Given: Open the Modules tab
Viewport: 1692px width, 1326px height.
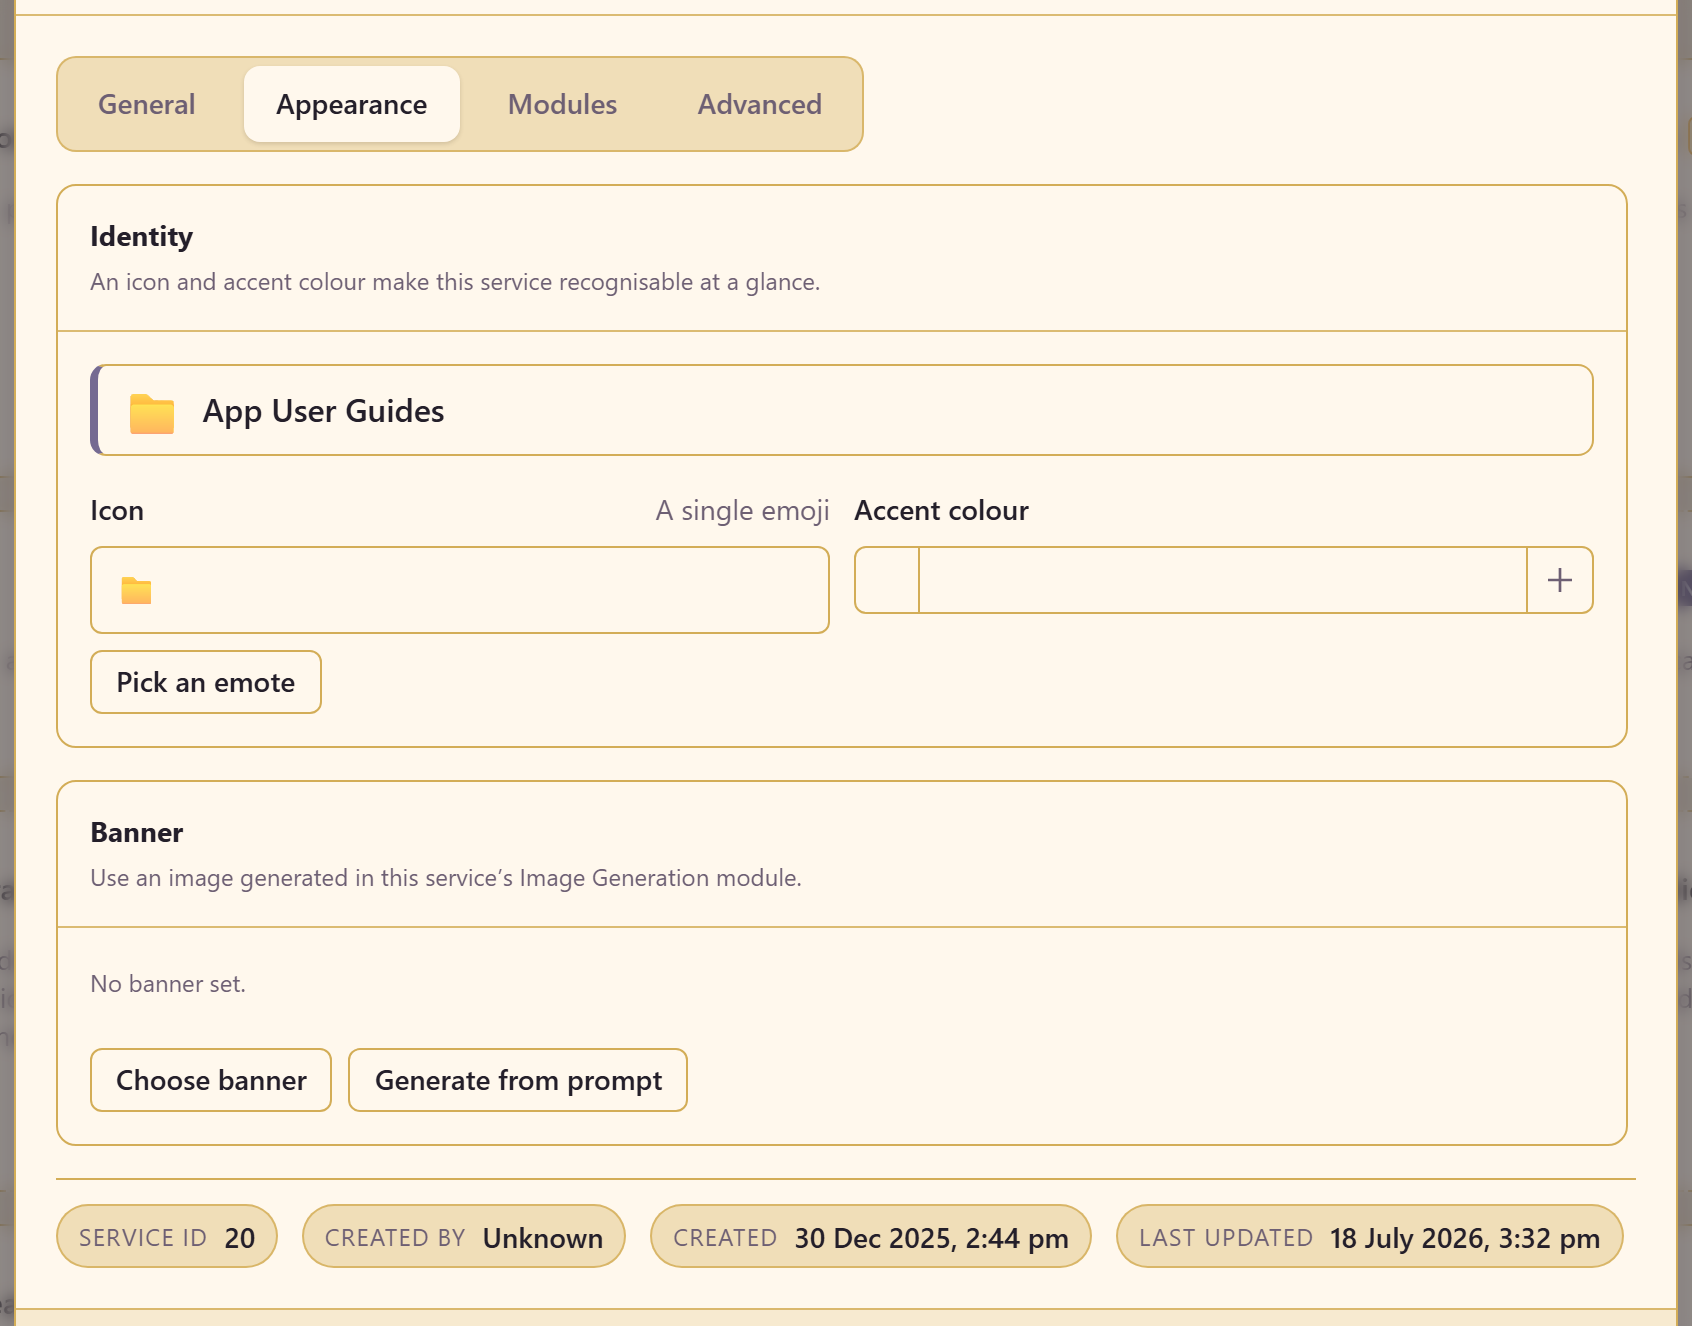Looking at the screenshot, I should 562,104.
